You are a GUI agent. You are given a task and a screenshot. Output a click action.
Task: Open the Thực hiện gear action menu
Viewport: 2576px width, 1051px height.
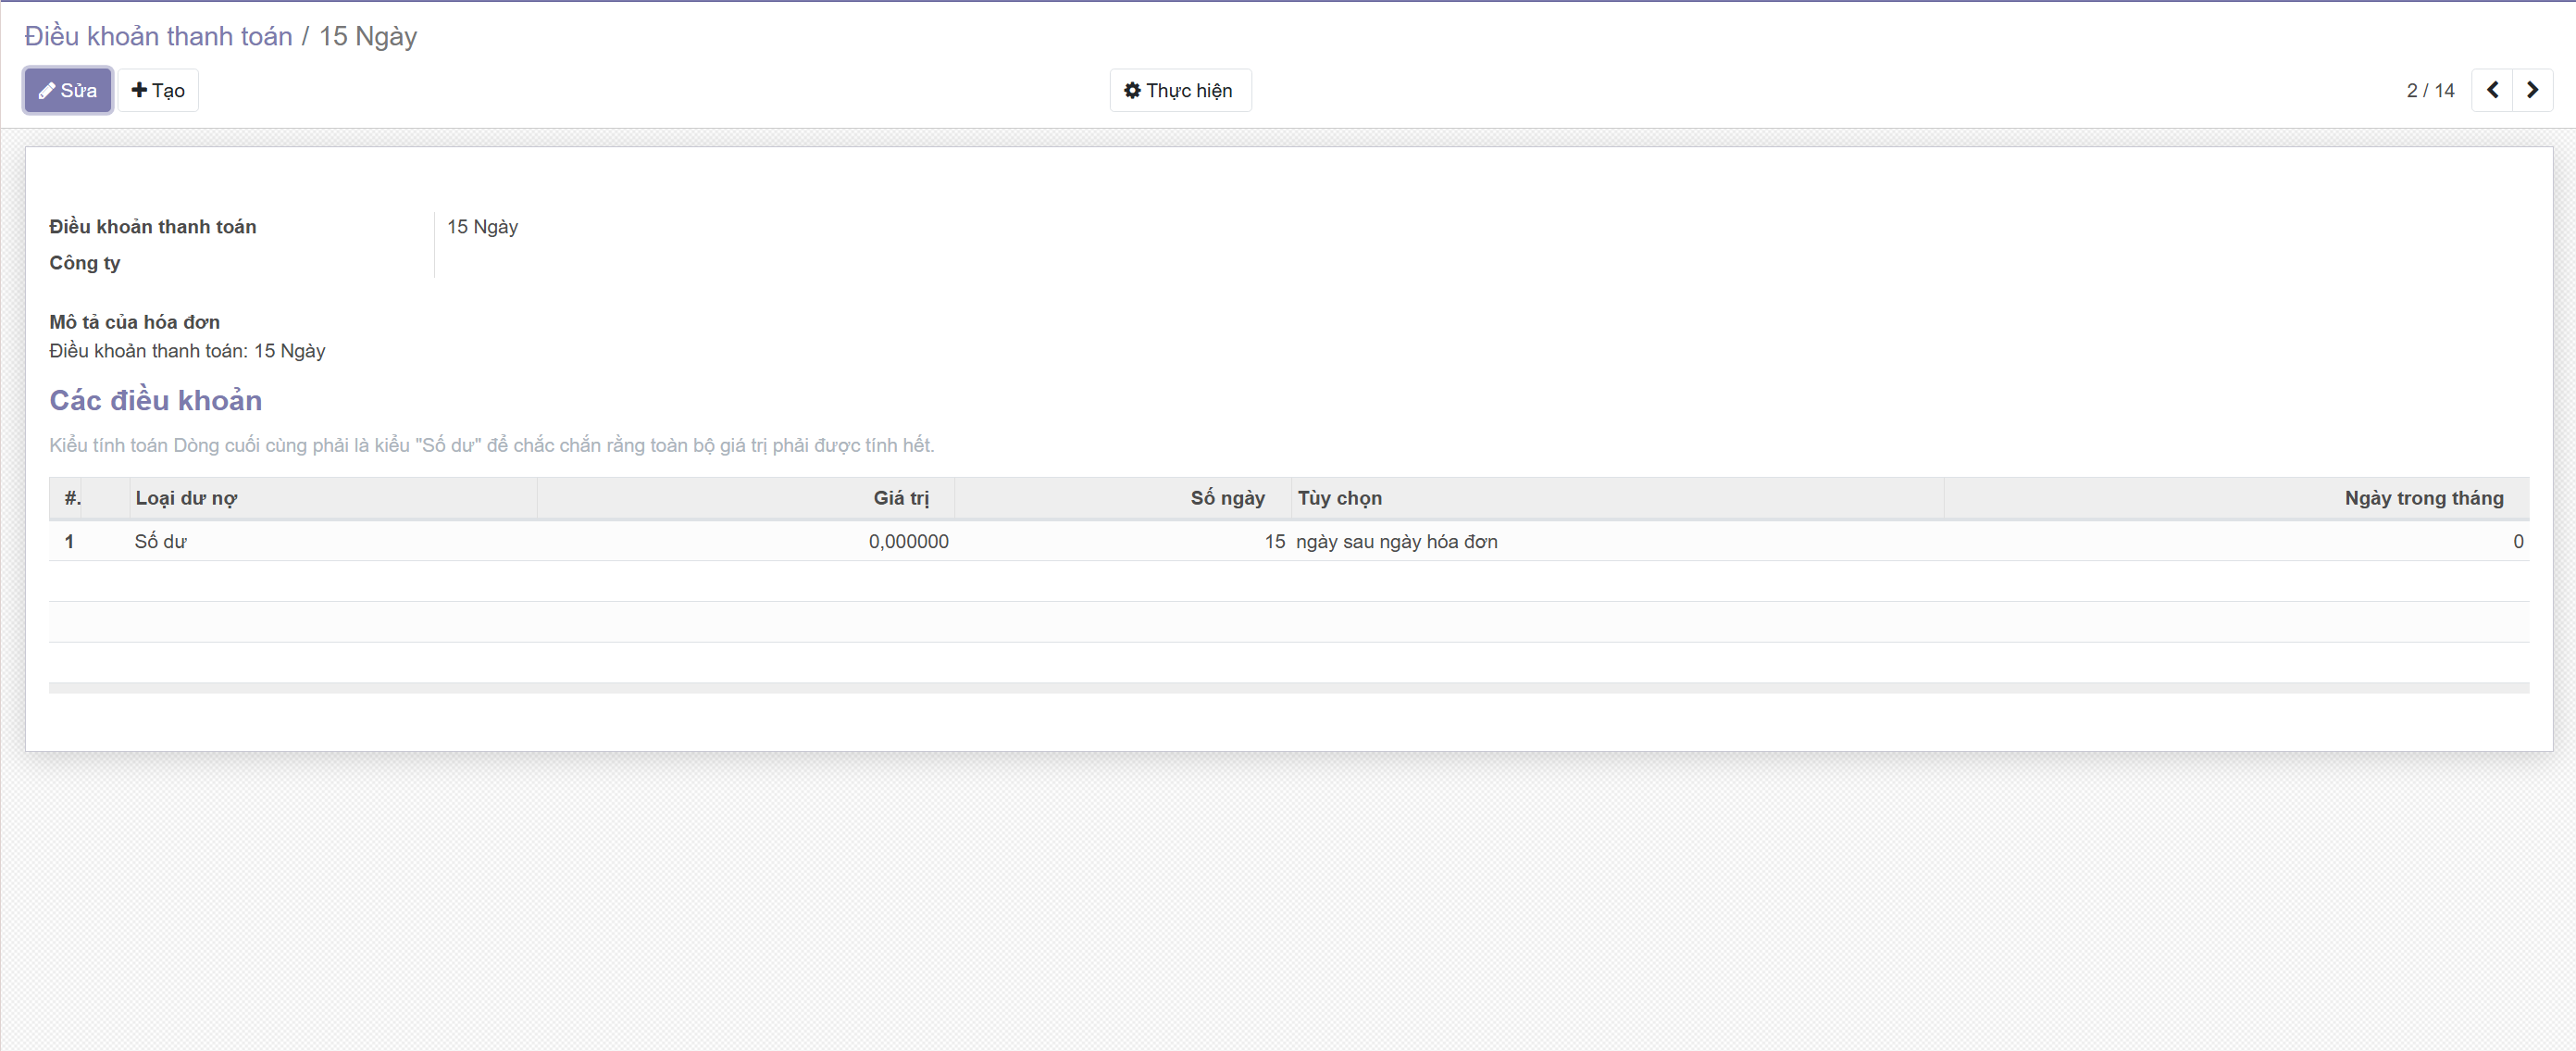[x=1179, y=90]
